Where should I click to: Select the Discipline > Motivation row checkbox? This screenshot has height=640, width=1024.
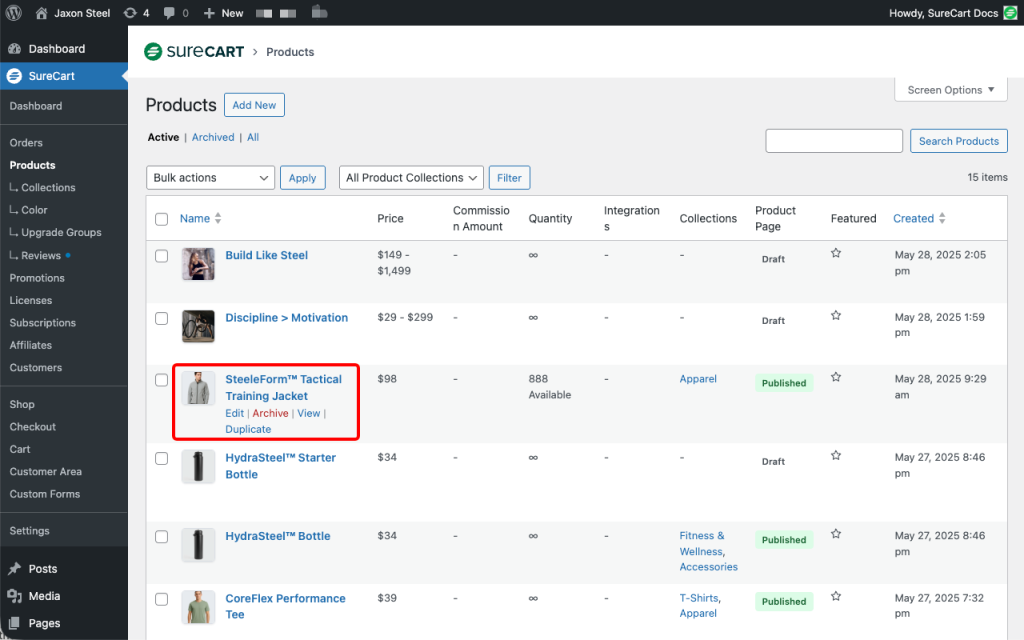pyautogui.click(x=162, y=318)
